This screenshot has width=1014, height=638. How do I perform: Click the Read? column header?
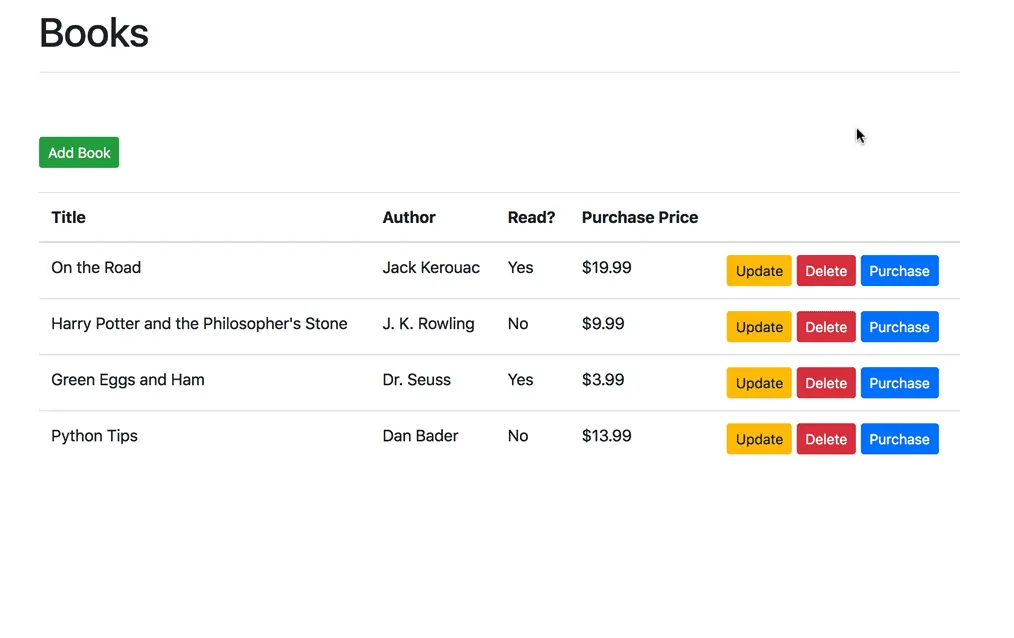(x=531, y=217)
